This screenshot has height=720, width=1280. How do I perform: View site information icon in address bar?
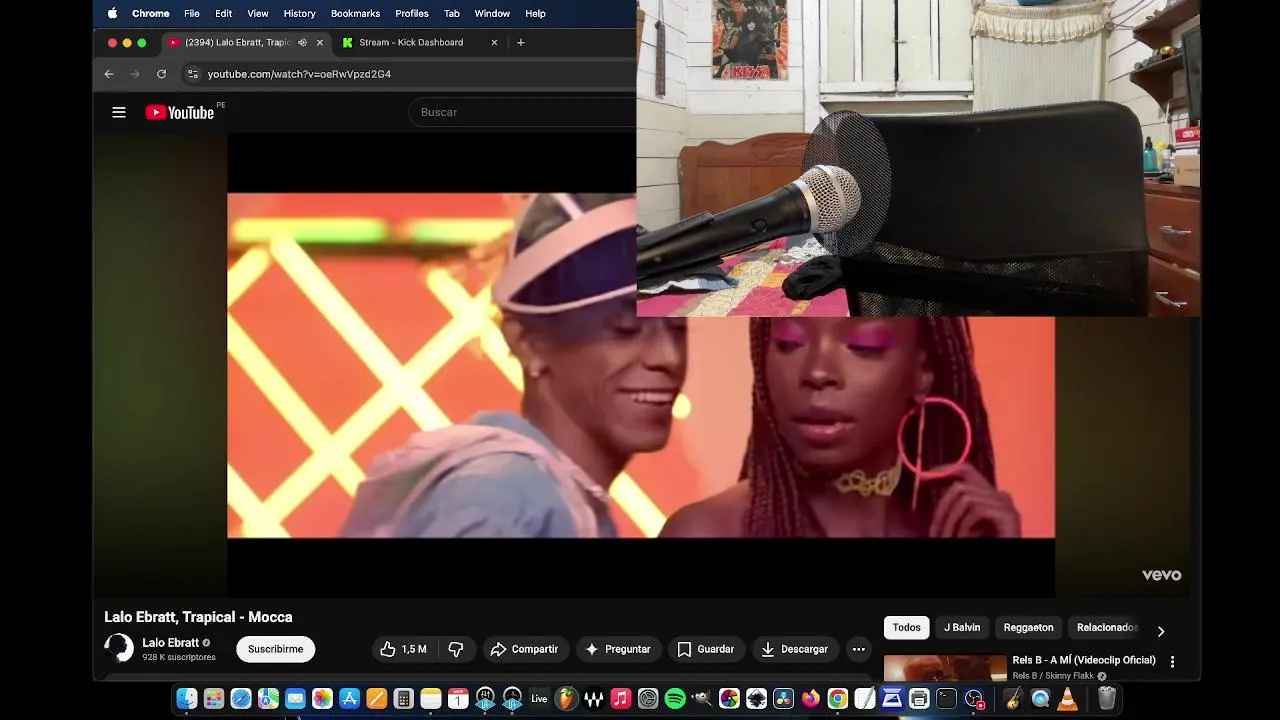pyautogui.click(x=193, y=74)
